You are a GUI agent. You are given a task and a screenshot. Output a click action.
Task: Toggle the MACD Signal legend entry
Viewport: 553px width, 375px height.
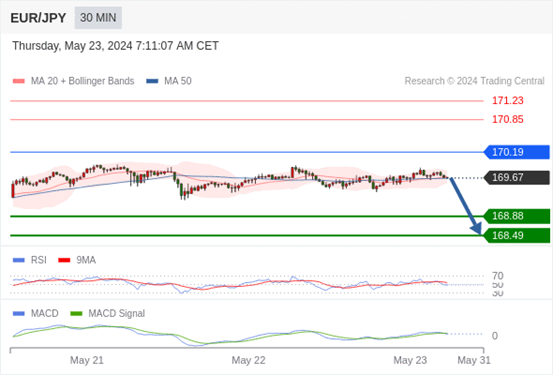pos(108,314)
